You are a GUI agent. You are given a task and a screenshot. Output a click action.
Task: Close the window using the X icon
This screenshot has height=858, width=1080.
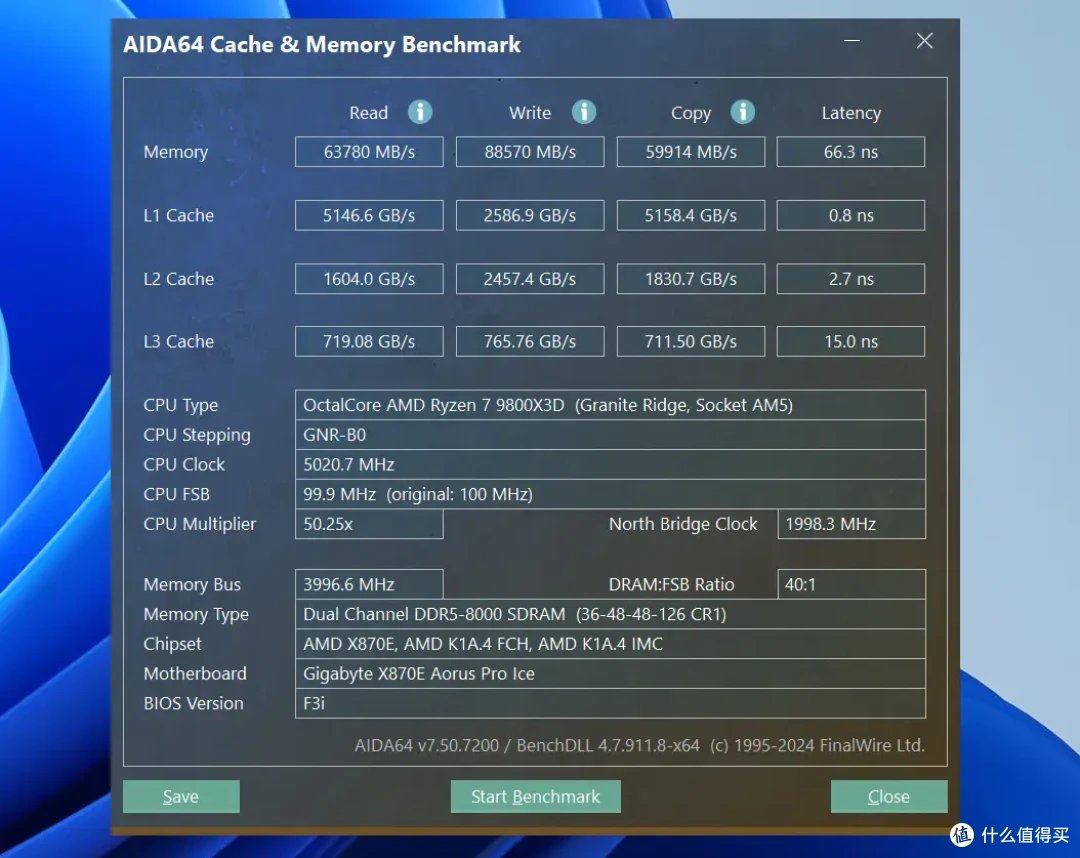924,41
